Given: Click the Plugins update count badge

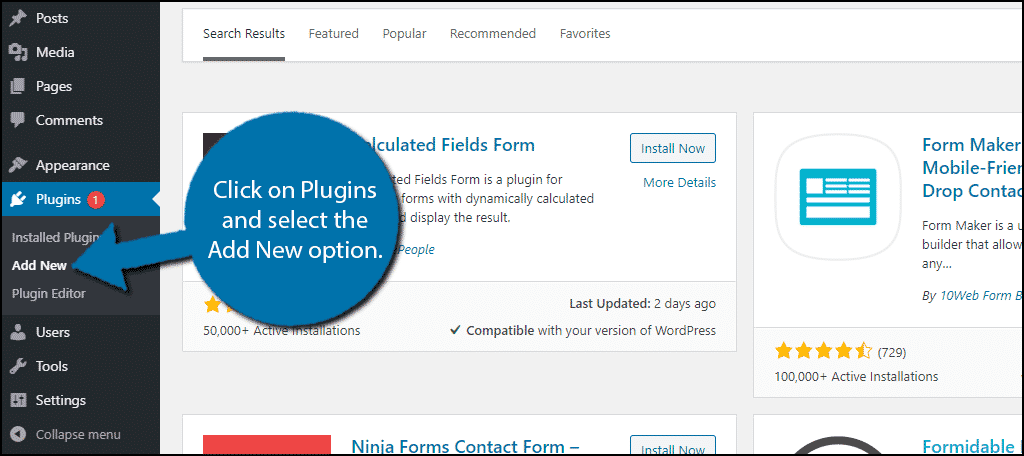Looking at the screenshot, I should point(95,199).
